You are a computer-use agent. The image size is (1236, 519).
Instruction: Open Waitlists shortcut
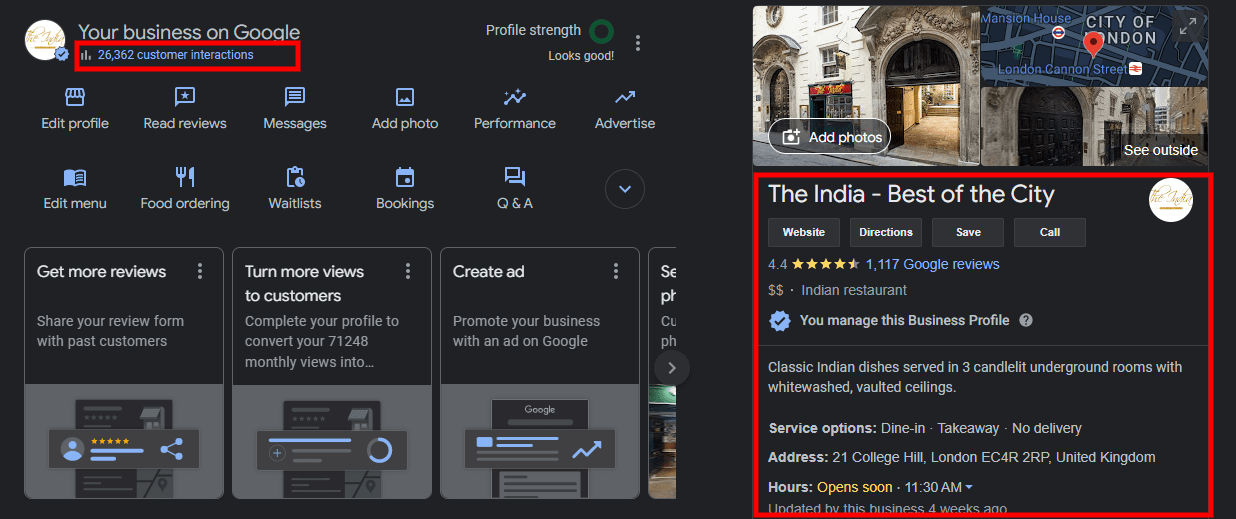point(295,189)
